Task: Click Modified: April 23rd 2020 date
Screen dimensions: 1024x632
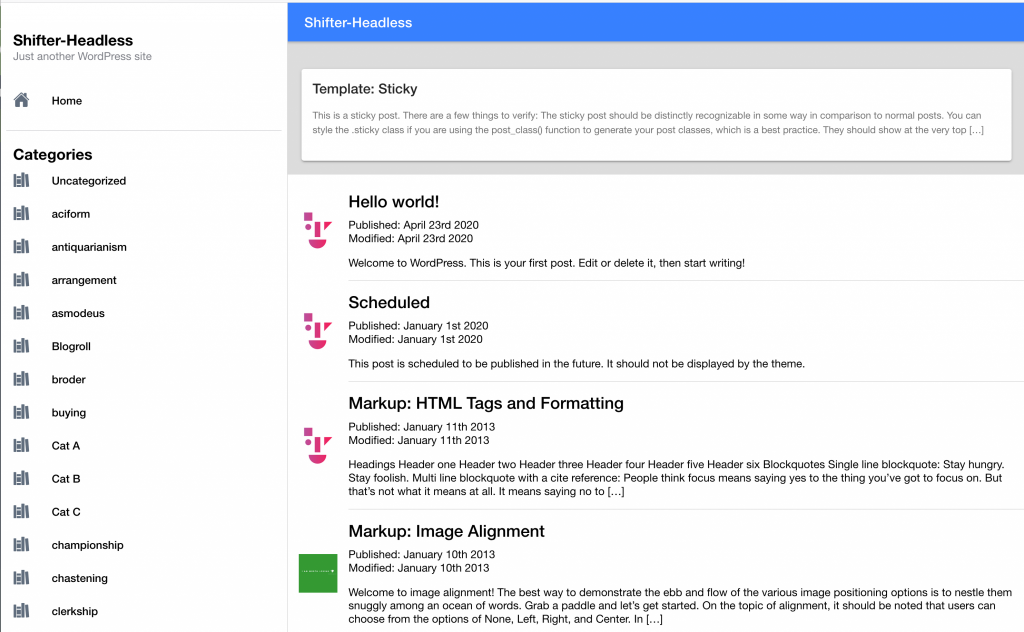Action: (x=411, y=239)
